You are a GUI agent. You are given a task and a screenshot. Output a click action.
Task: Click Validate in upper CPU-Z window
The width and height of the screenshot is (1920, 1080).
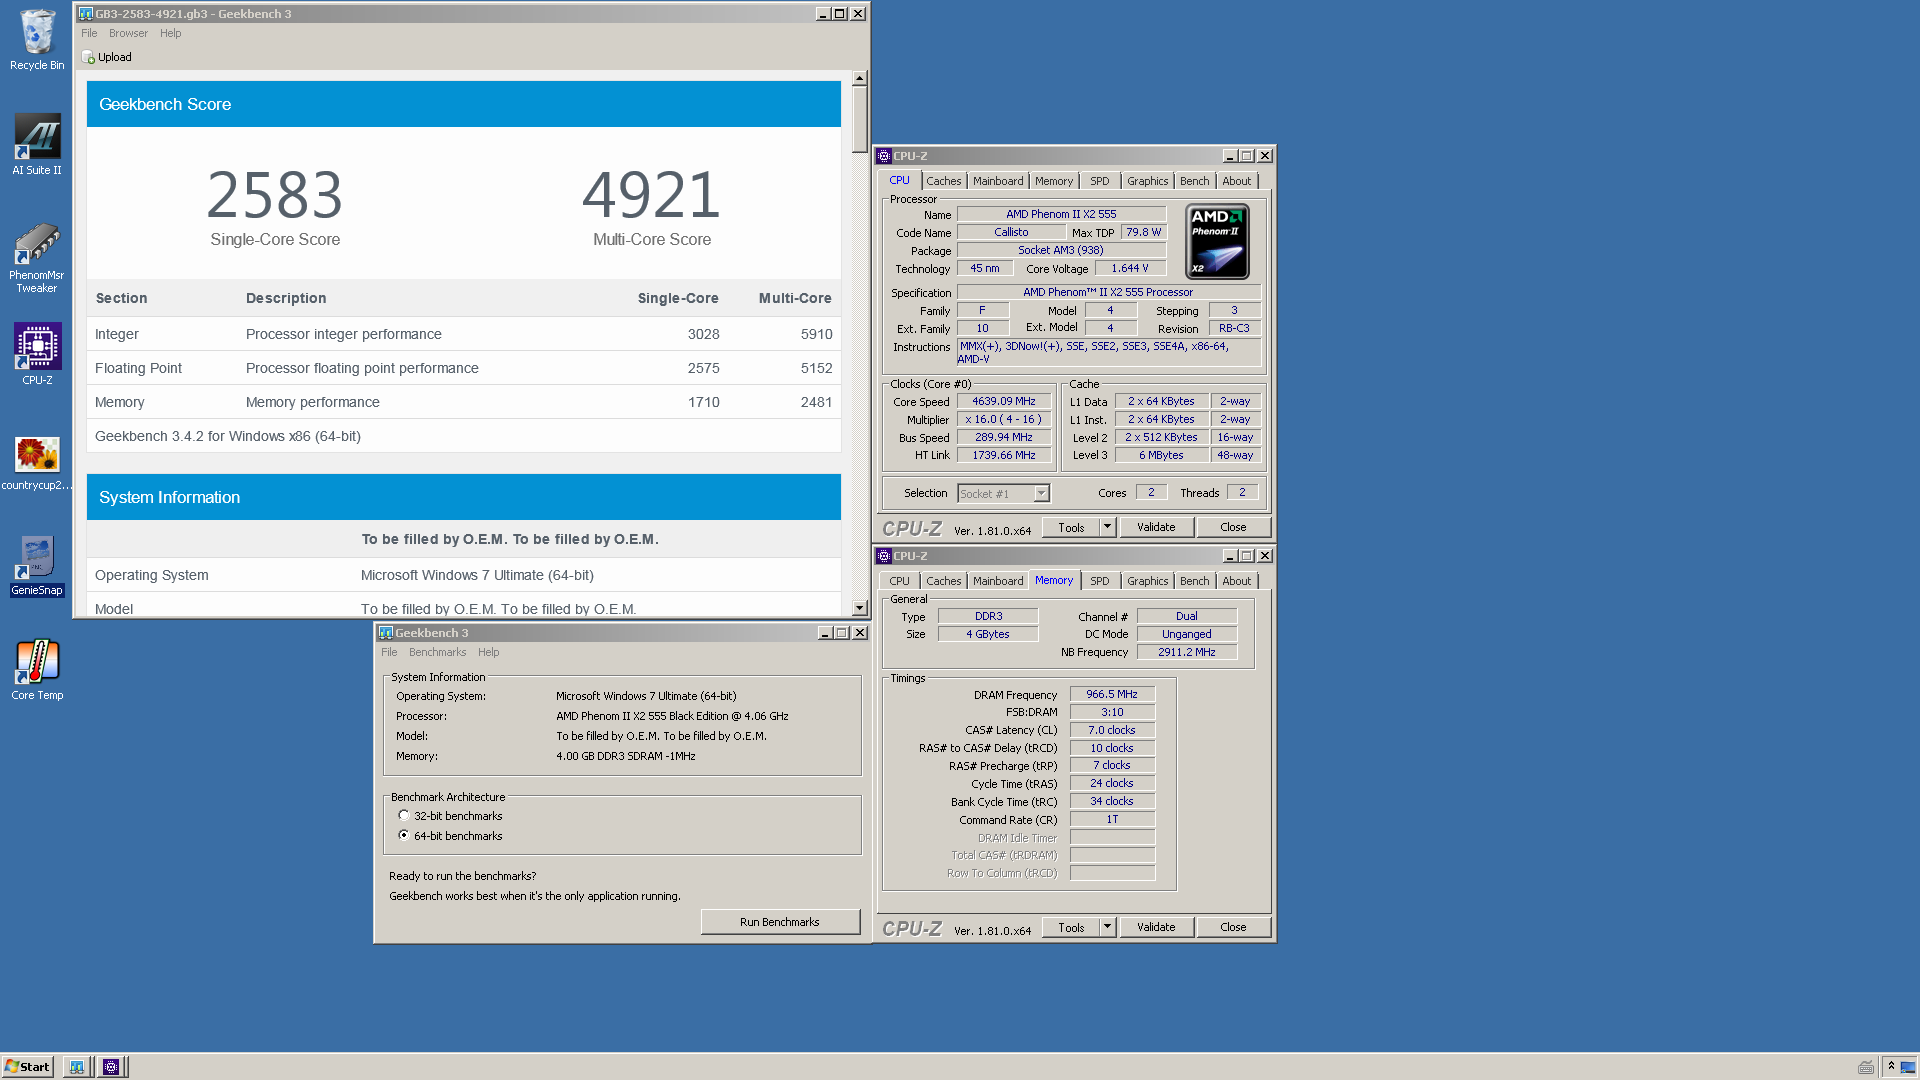point(1156,527)
